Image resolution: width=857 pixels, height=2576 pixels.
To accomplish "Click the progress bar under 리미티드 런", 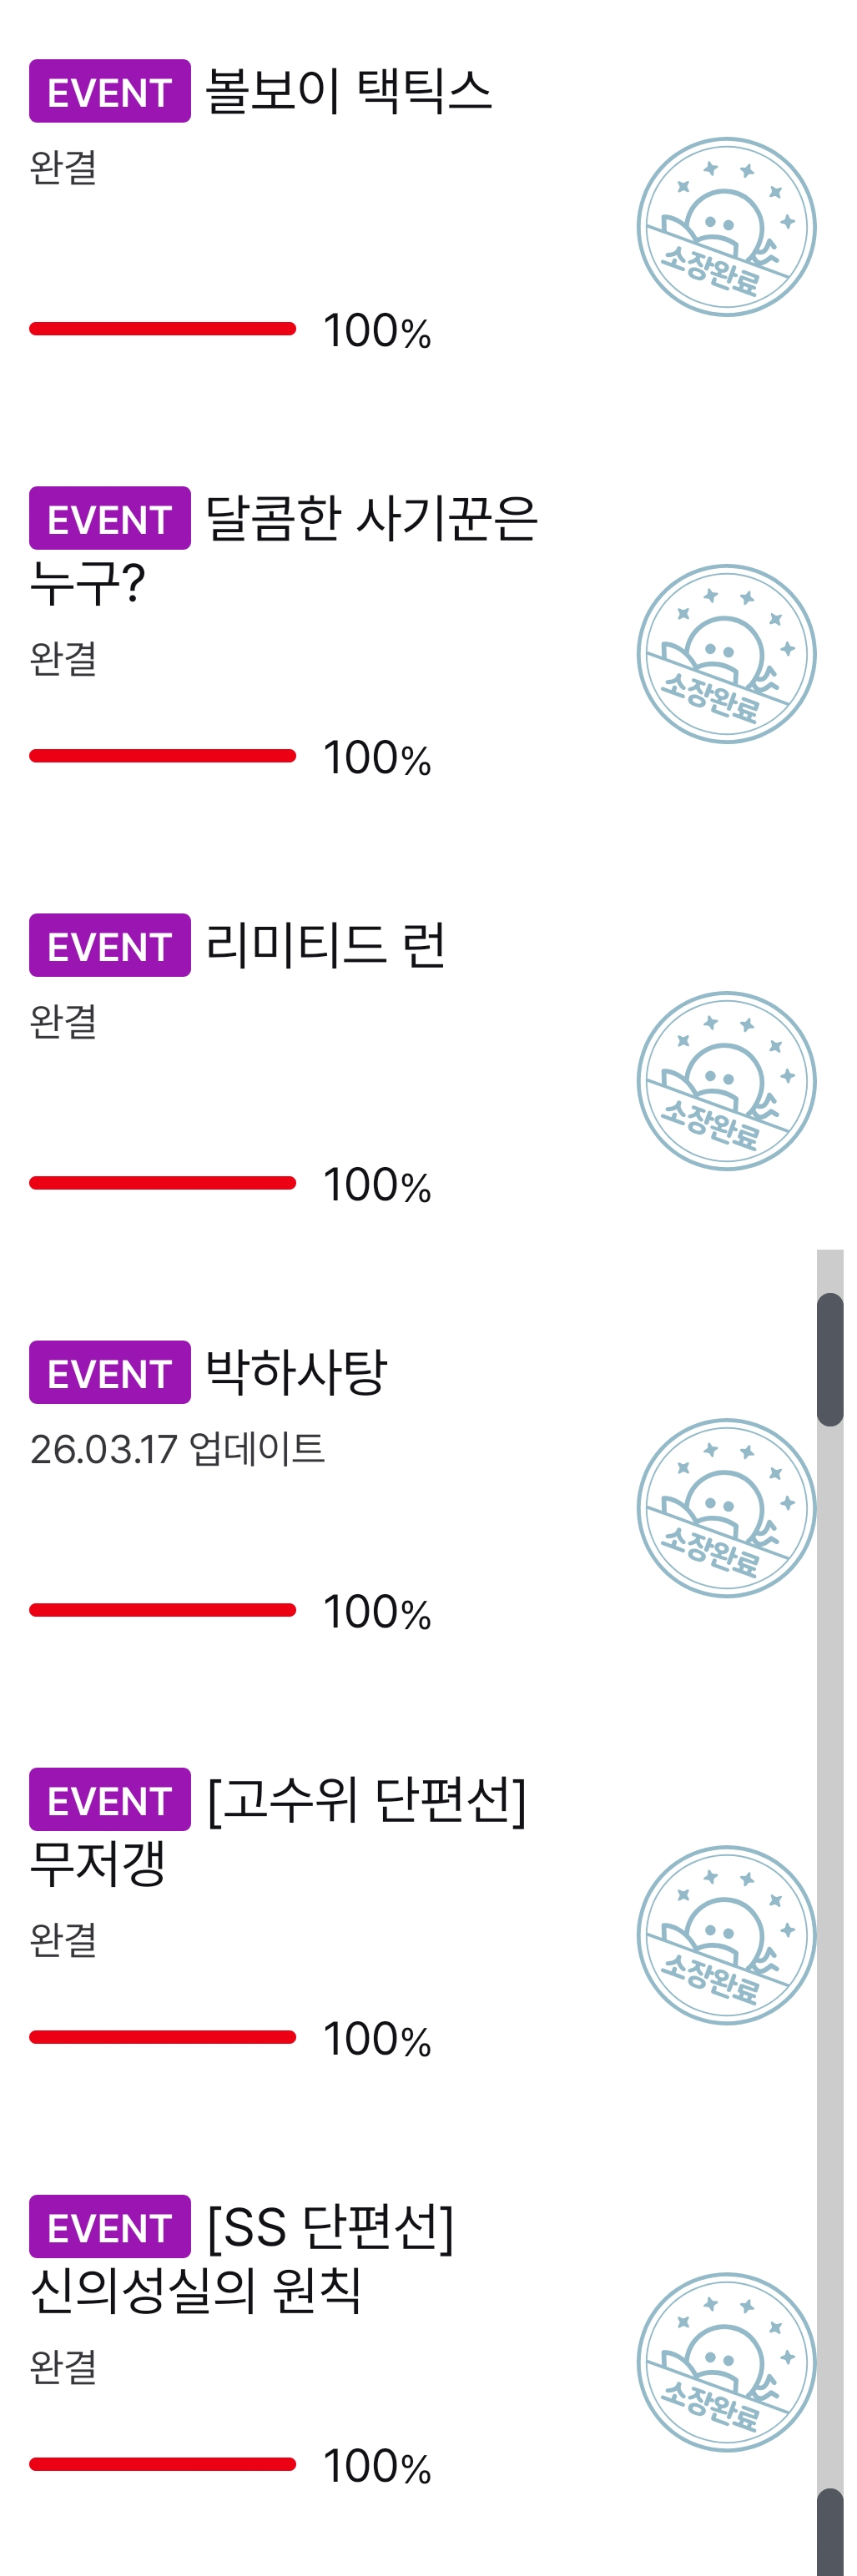I will click(x=163, y=1183).
